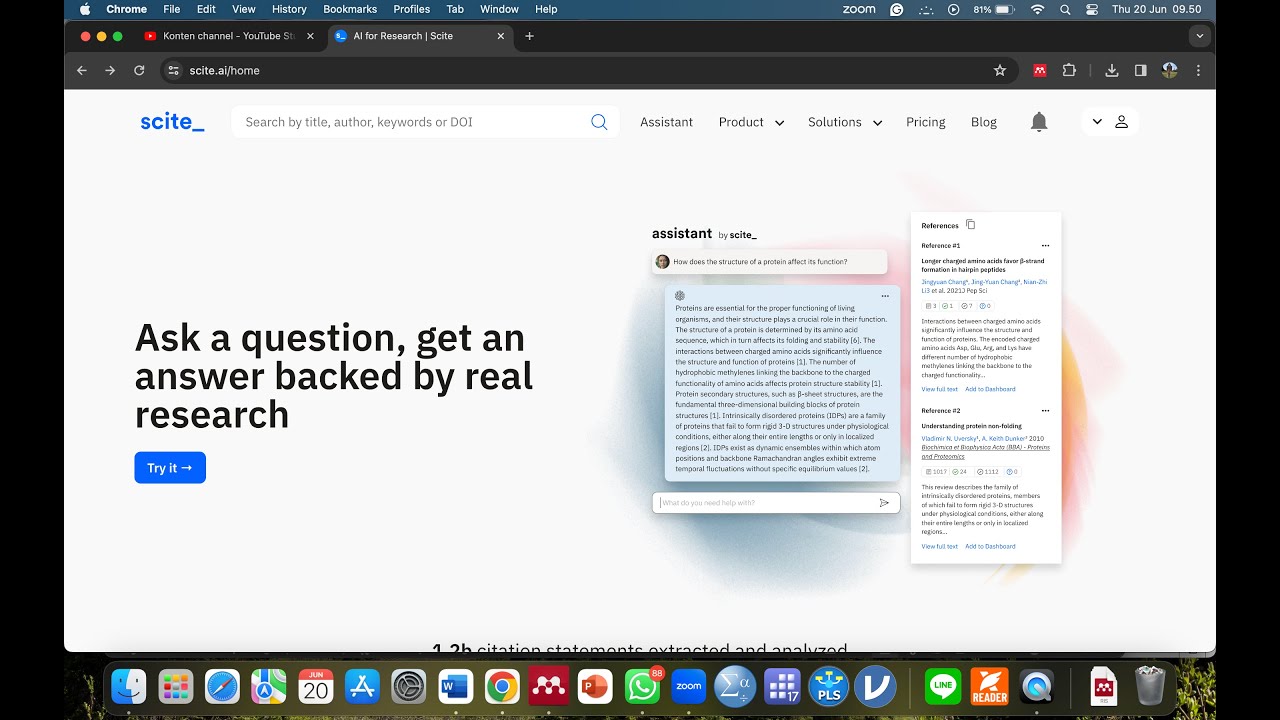
Task: Open Chrome downloads icon
Action: point(1112,70)
